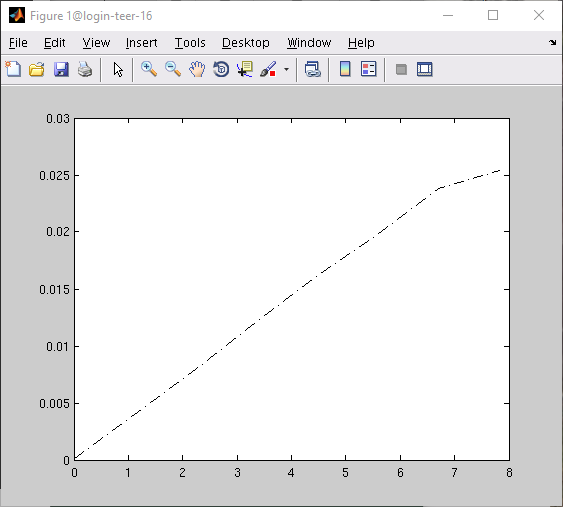
Task: Activate the Zoom Out magnifier tool
Action: 173,69
